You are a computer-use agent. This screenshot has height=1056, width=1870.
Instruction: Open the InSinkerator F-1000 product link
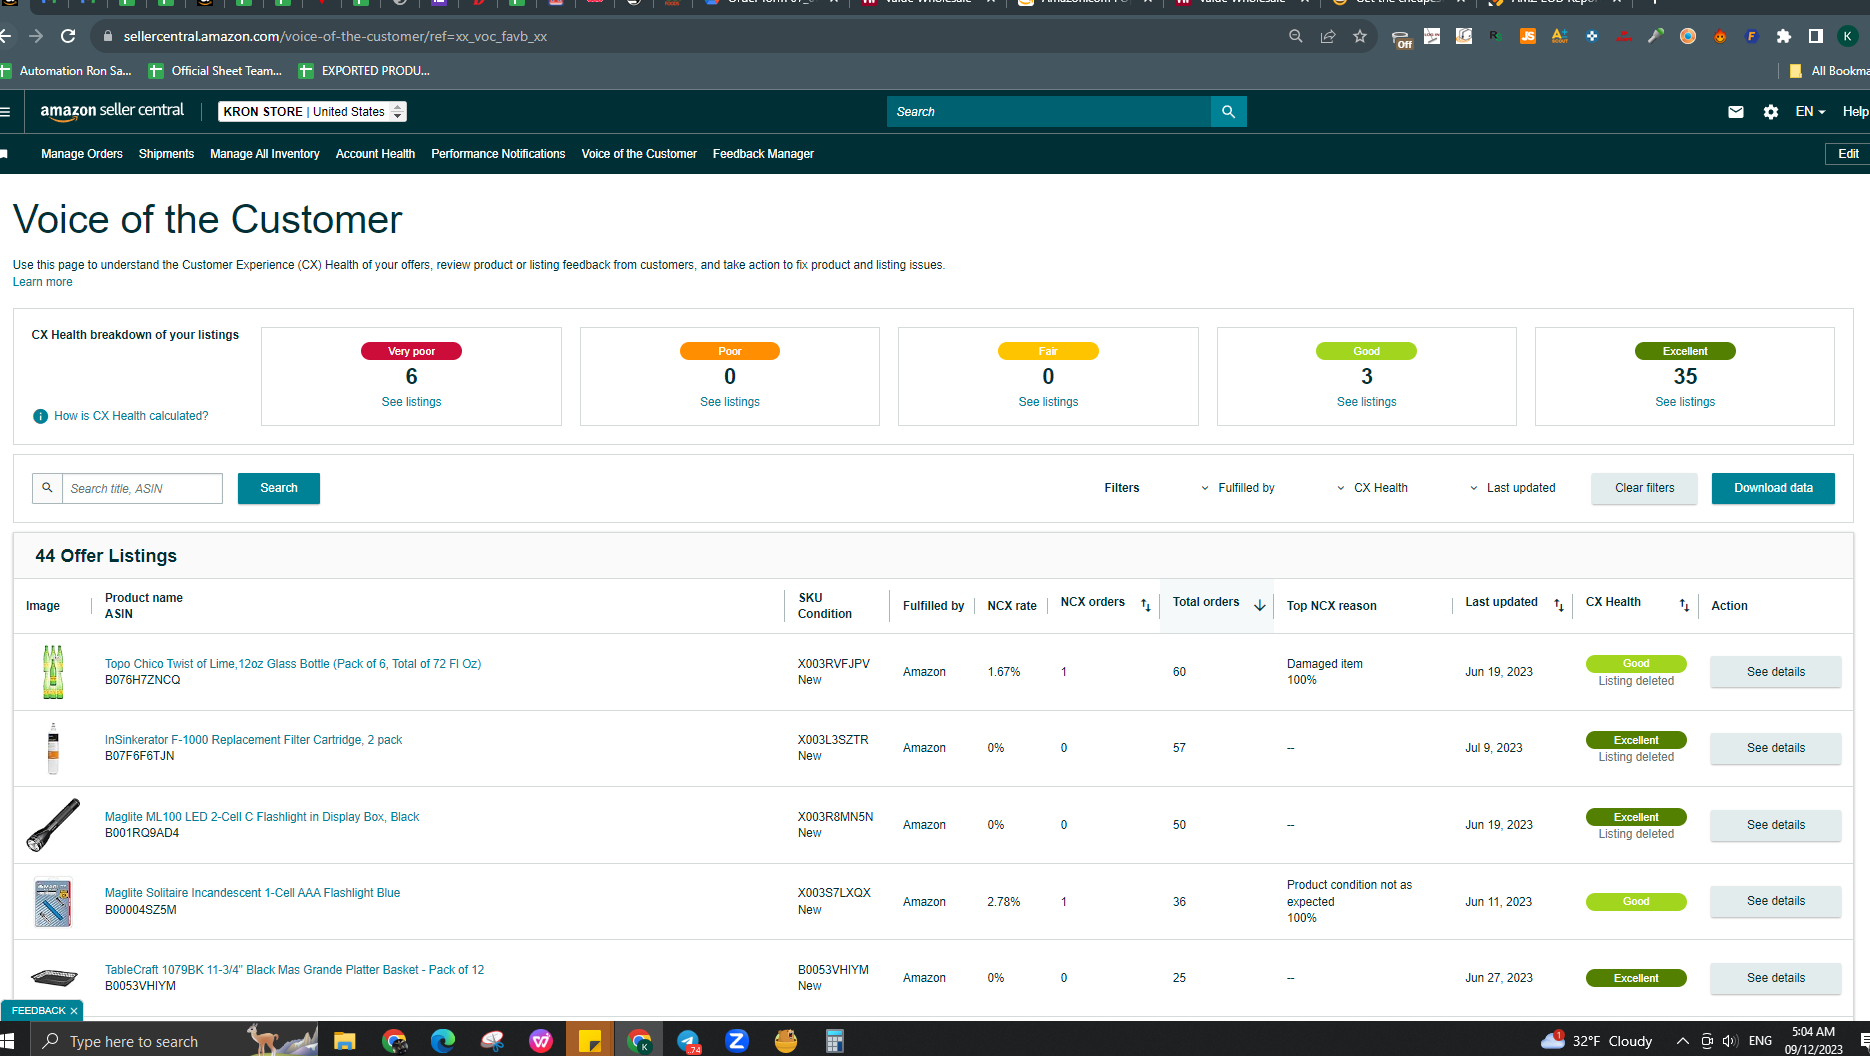coord(253,740)
